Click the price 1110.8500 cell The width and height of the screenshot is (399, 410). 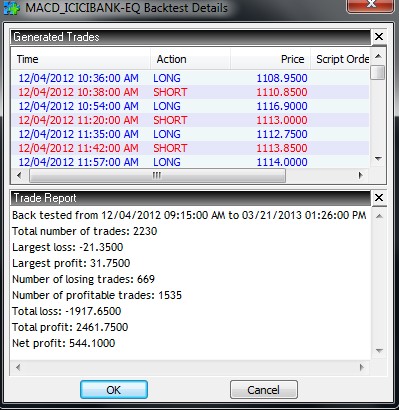282,92
